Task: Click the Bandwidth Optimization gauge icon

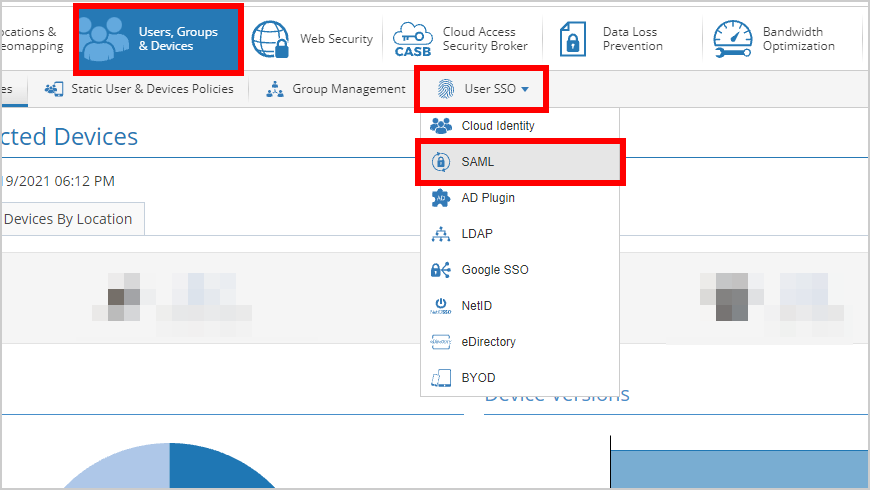Action: pos(732,39)
